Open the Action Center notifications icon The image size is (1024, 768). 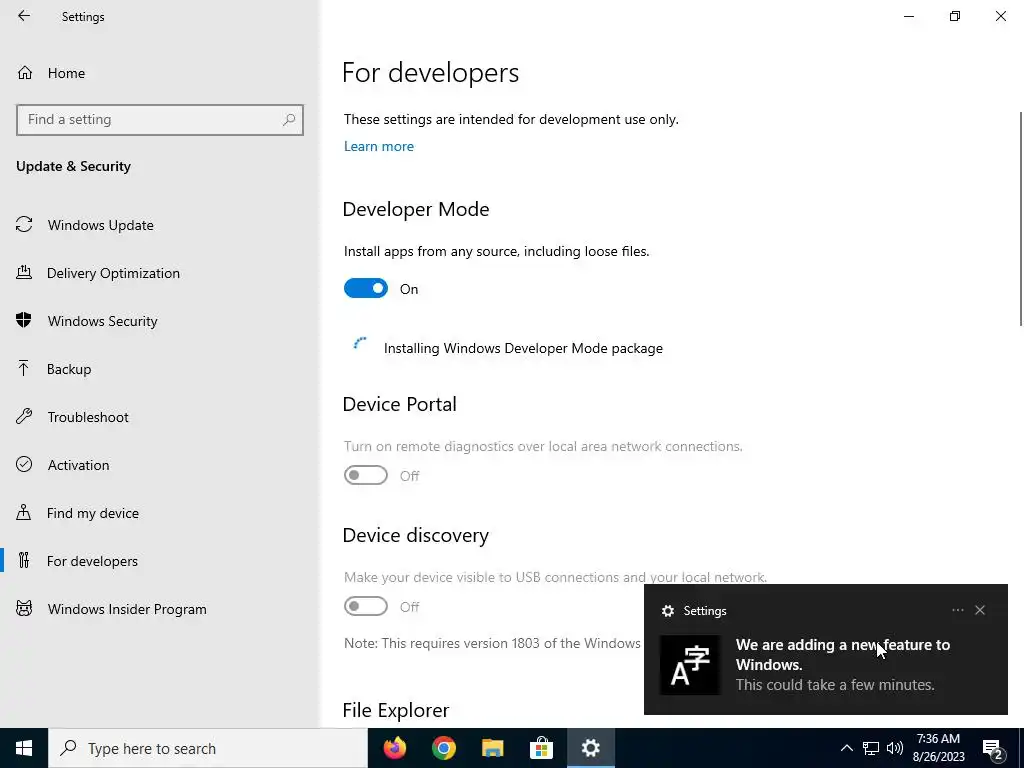pyautogui.click(x=993, y=749)
